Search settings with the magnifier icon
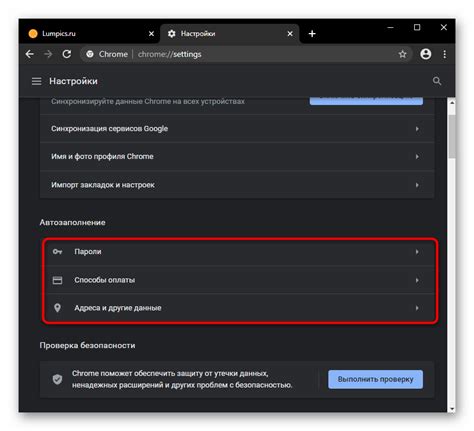 click(437, 81)
